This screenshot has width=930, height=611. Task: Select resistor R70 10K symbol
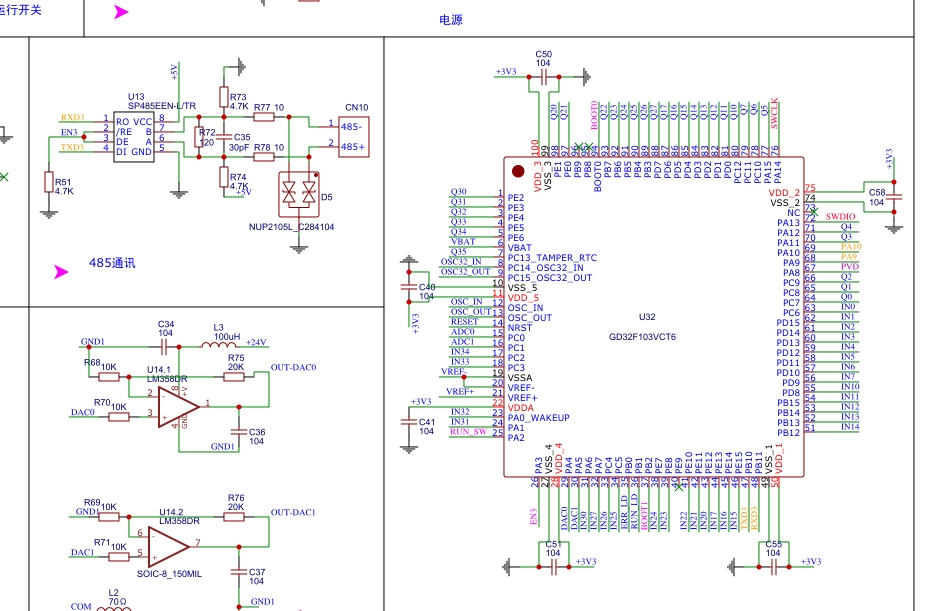coord(119,417)
